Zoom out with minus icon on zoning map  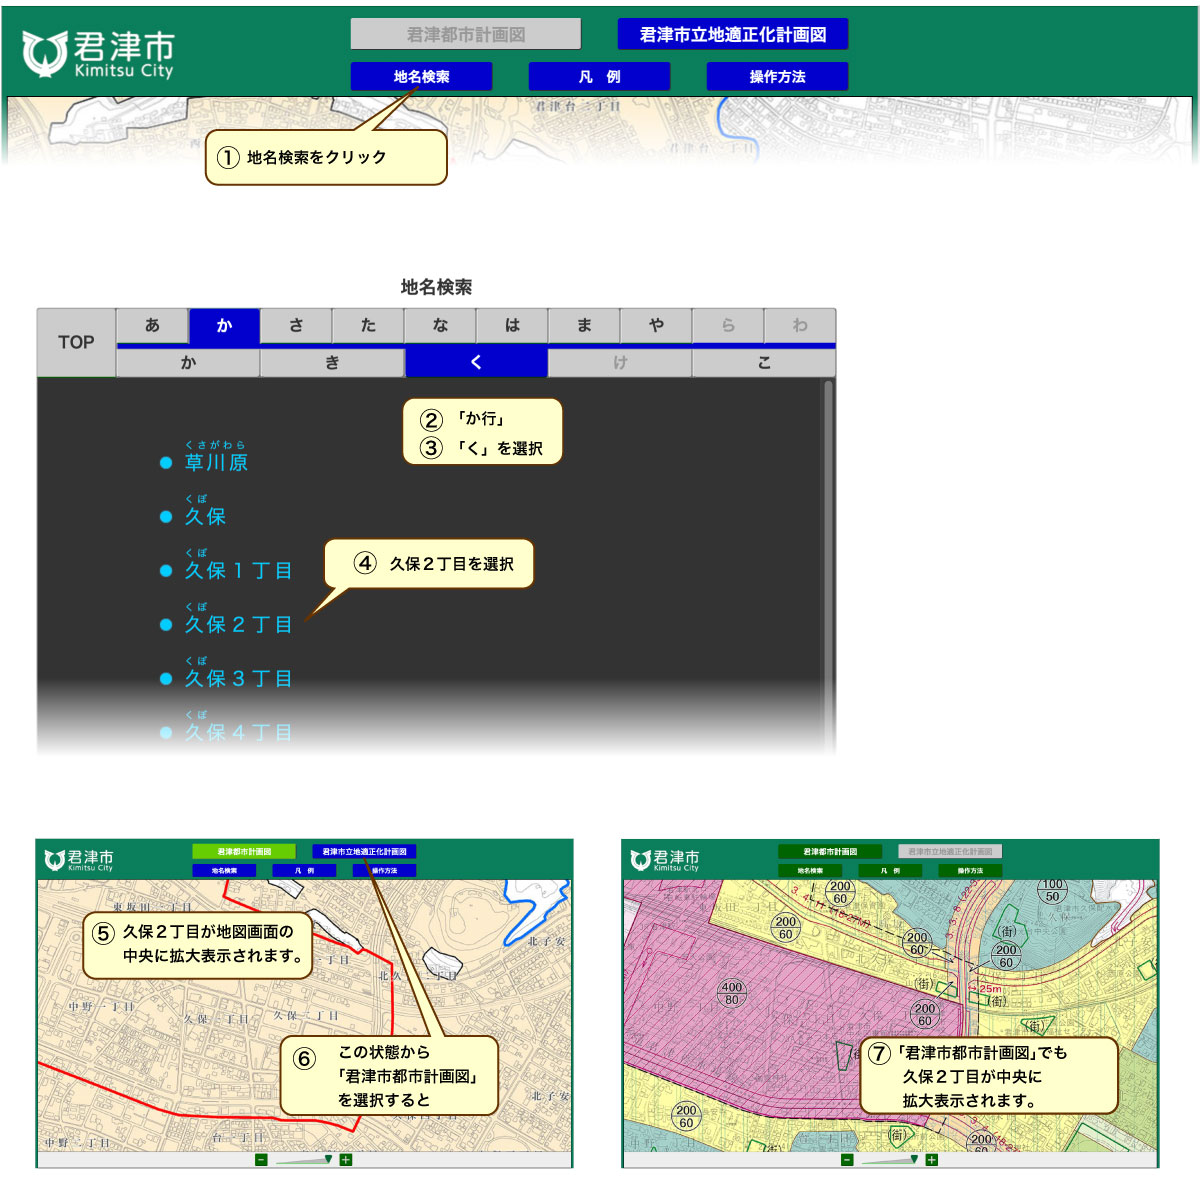[x=847, y=1160]
